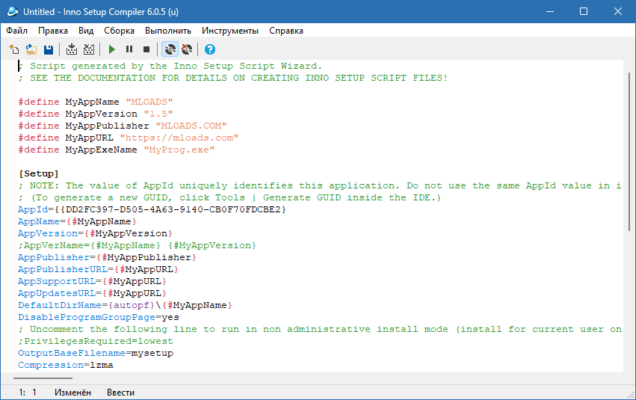Click the window resize grip in the corner
The image size is (636, 400).
tap(631, 395)
